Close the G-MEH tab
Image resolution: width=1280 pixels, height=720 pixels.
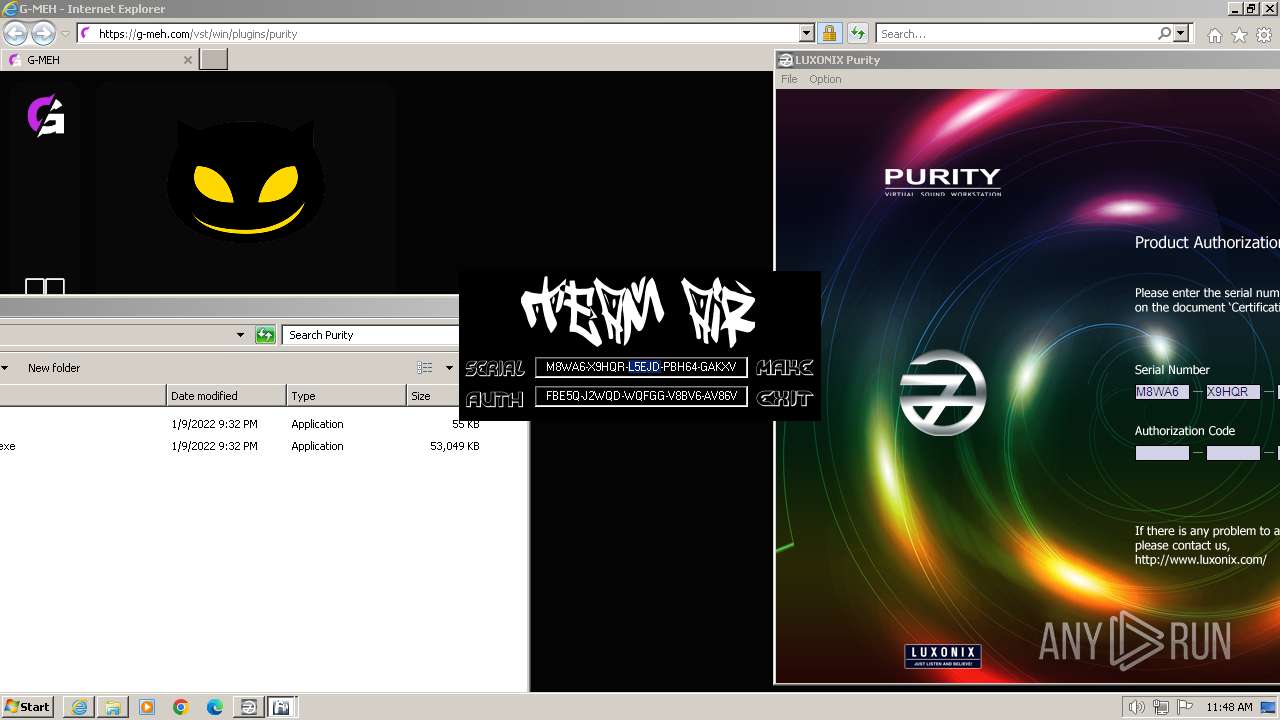[187, 60]
